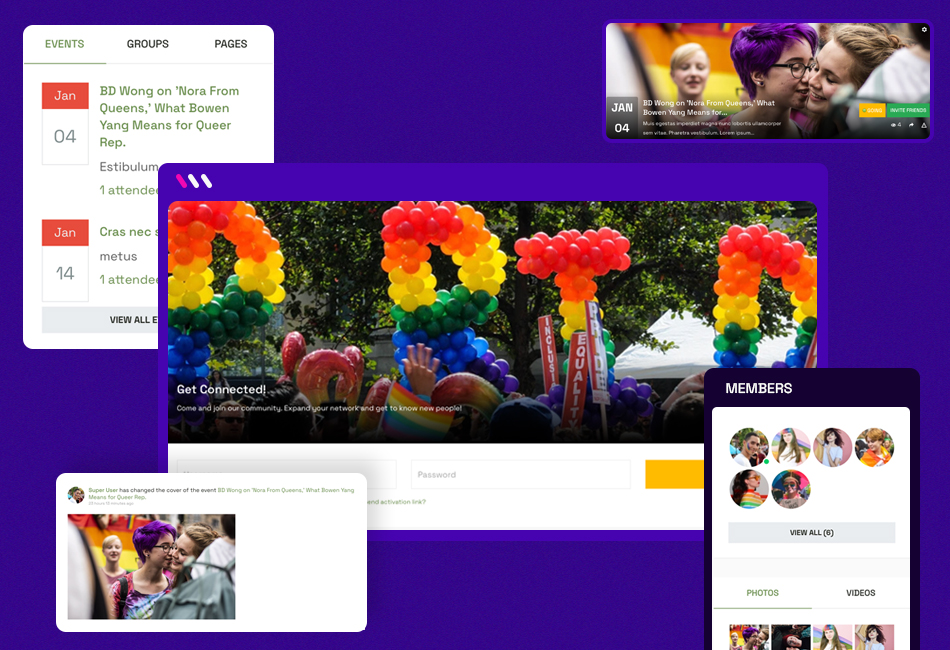This screenshot has height=650, width=950.
Task: Click the Password input field
Action: click(x=520, y=474)
